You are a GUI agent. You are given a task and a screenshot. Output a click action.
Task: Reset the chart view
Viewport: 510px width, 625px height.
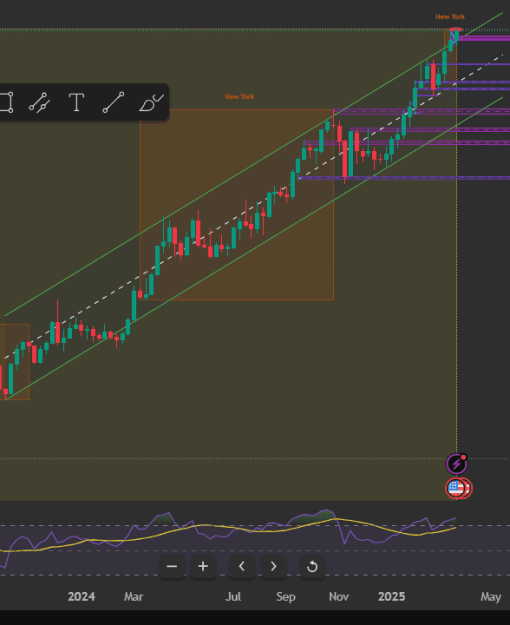tap(312, 566)
